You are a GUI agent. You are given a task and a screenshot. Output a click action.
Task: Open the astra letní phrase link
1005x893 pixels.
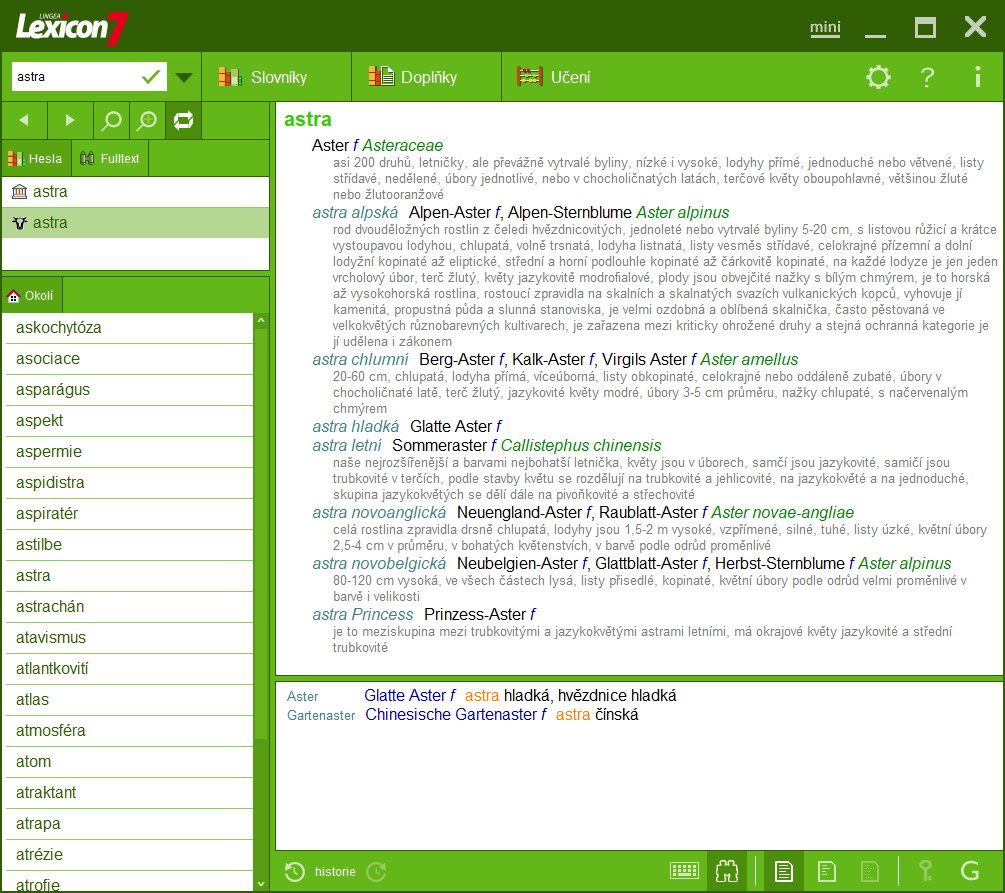tap(347, 446)
